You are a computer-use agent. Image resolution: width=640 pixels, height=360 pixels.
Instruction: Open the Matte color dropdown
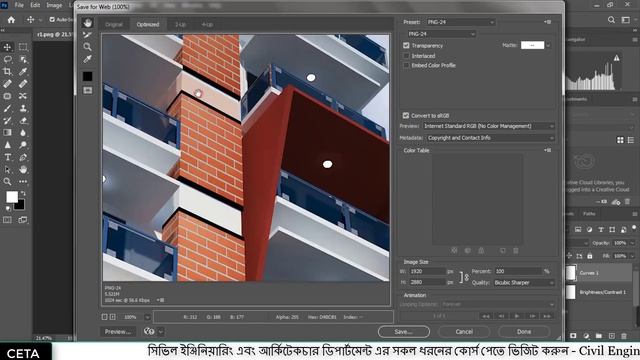pyautogui.click(x=548, y=45)
